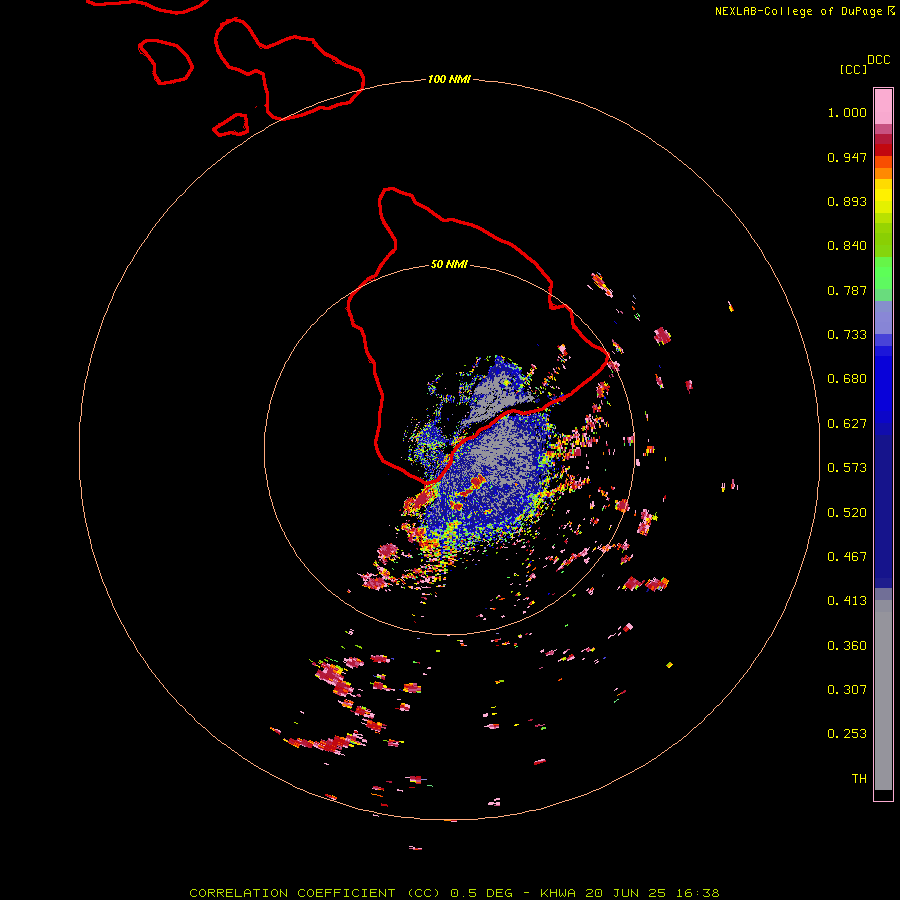Click the [CC] units label
900x900 pixels.
point(853,69)
